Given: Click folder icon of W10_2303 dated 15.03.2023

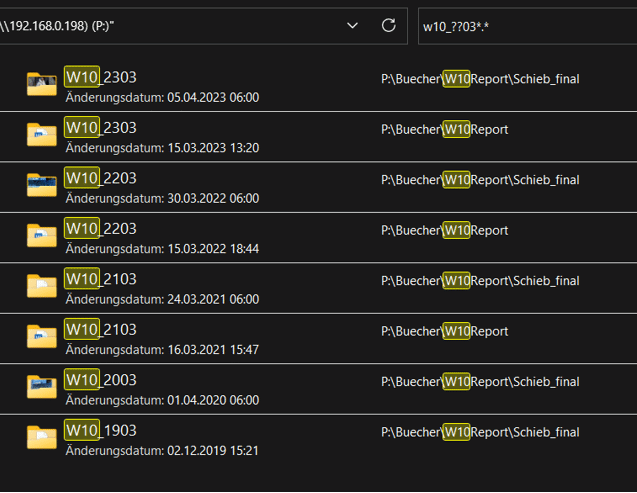Looking at the screenshot, I should pos(41,135).
